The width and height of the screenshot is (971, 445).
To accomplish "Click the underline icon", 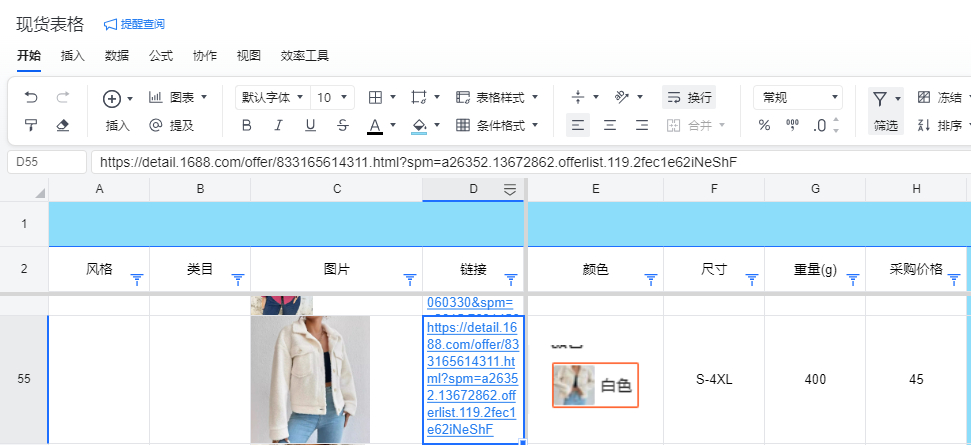I will tap(310, 125).
